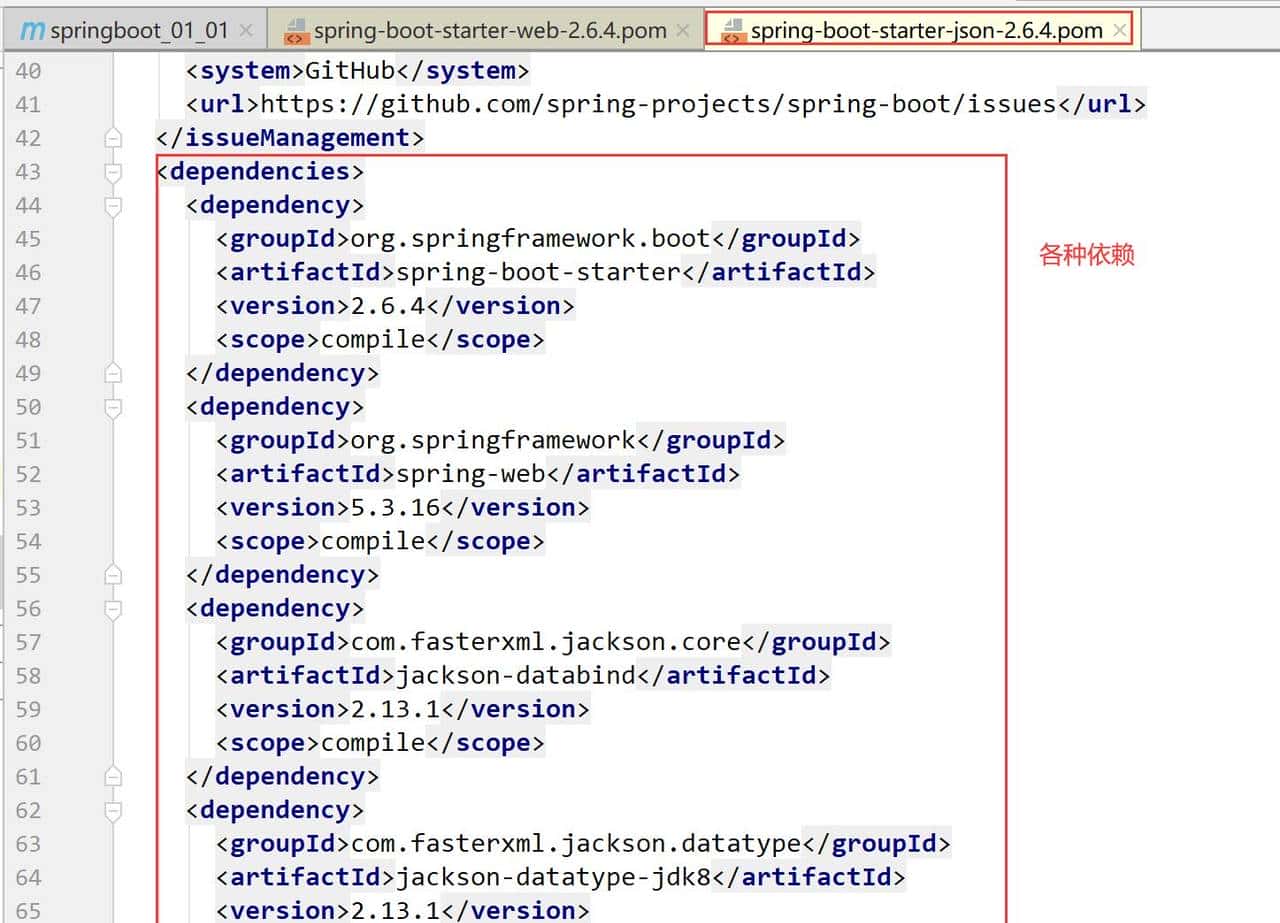This screenshot has width=1280, height=923.
Task: Fold the spring-boot-starter dependency on line 44
Action: click(113, 206)
